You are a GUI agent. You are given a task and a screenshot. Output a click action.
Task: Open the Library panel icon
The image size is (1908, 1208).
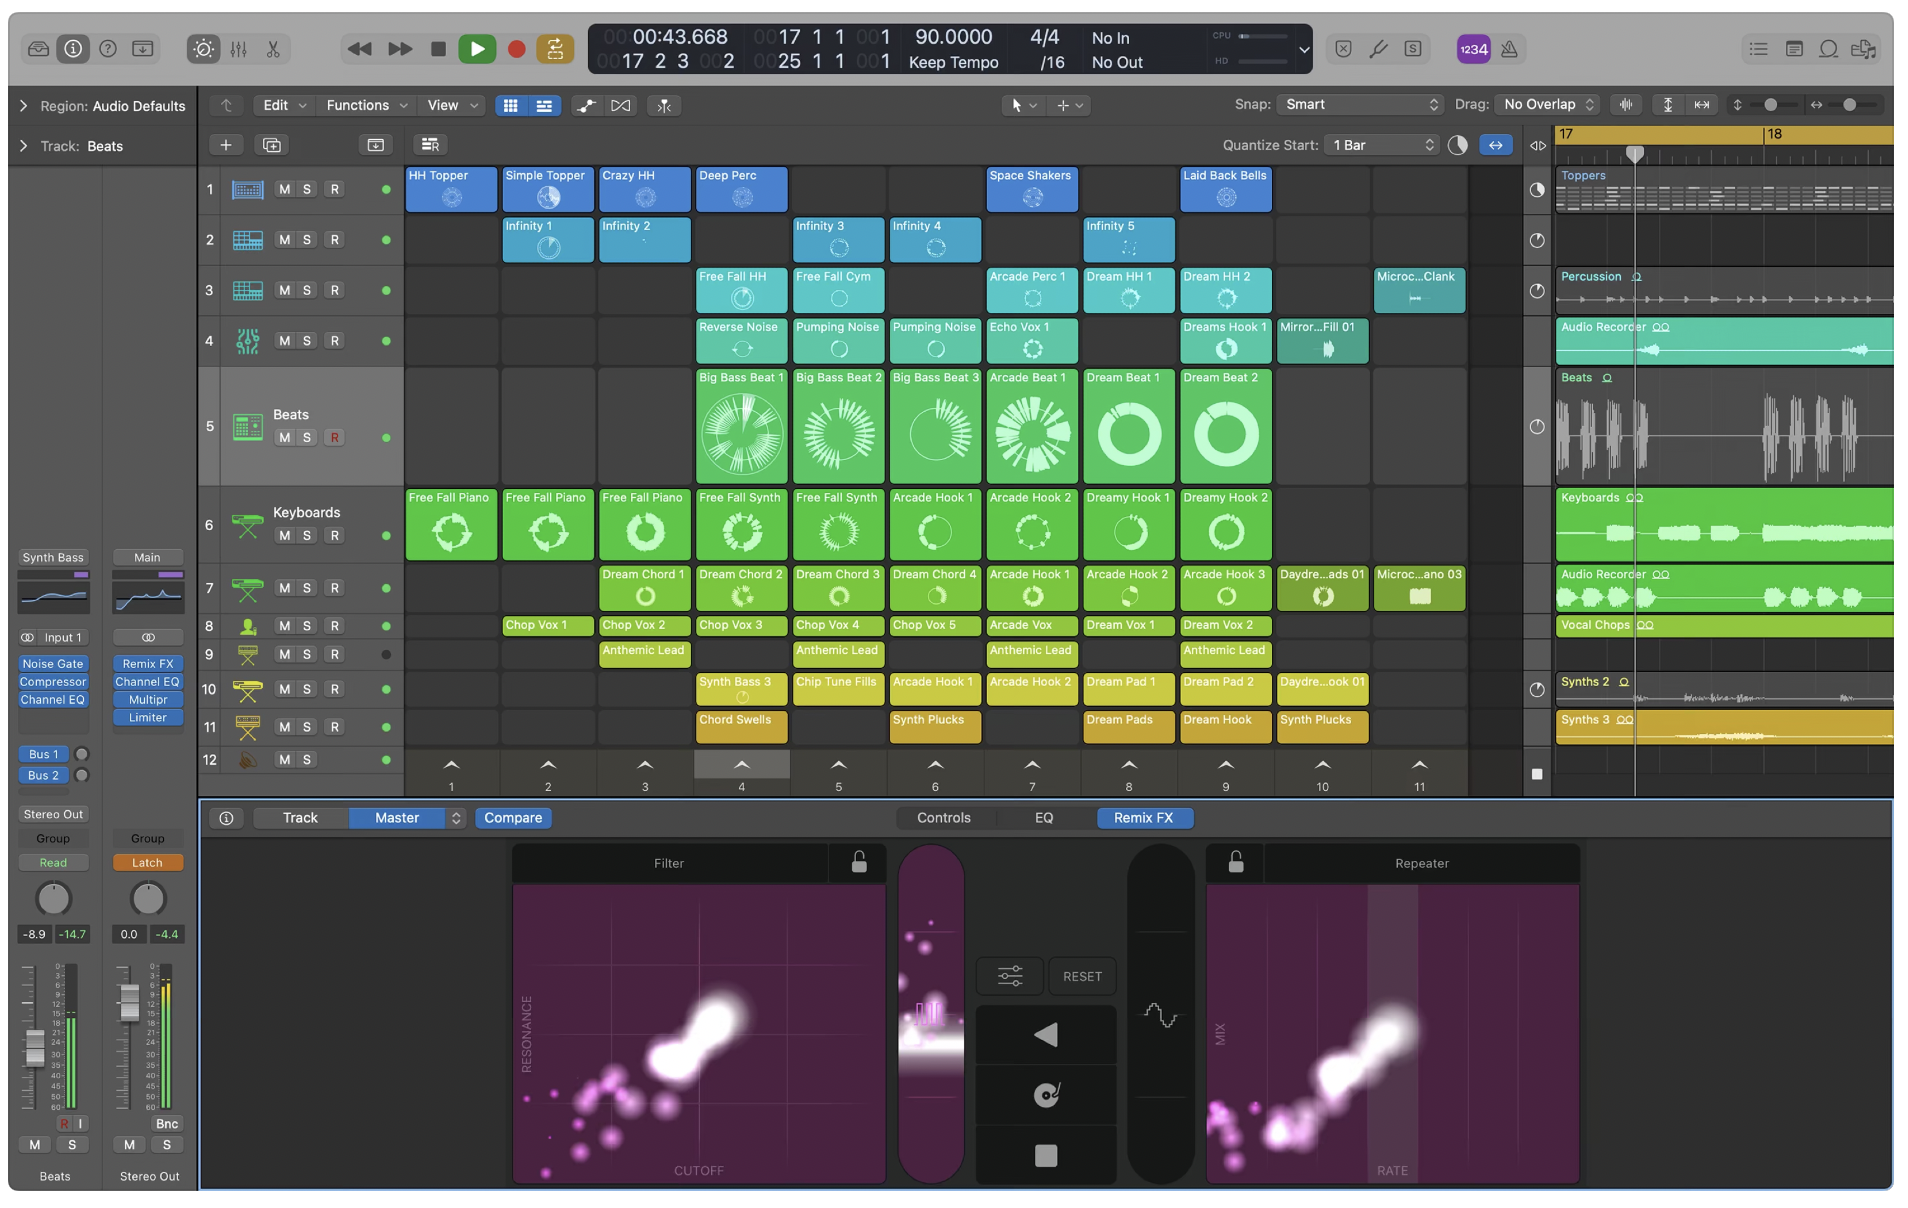[38, 49]
